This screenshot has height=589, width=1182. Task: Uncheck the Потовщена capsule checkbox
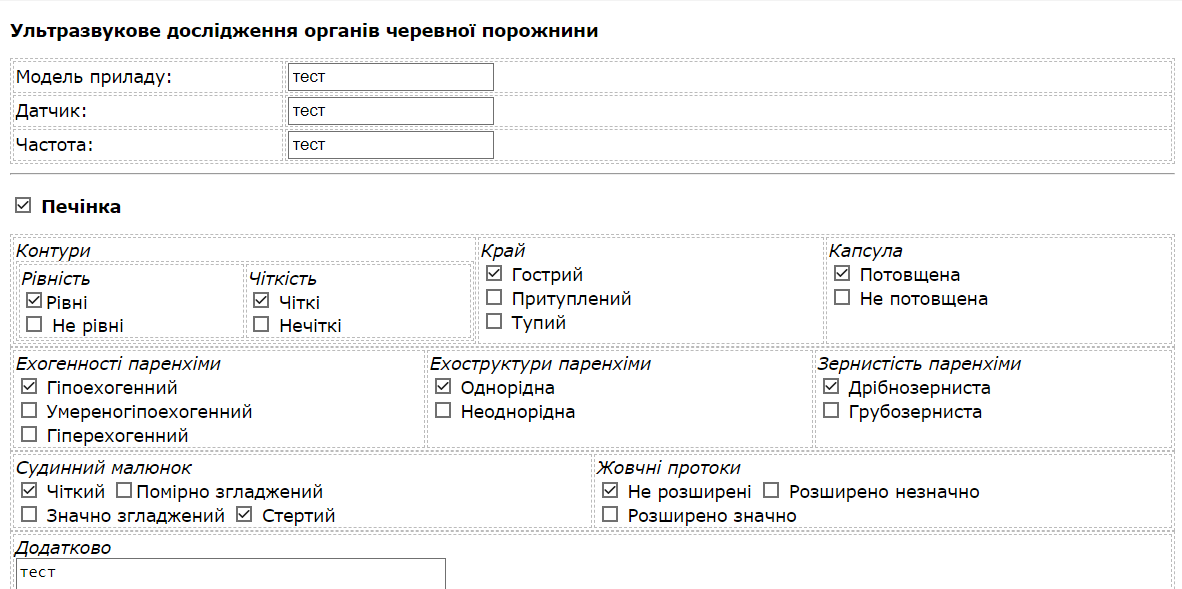[x=842, y=273]
